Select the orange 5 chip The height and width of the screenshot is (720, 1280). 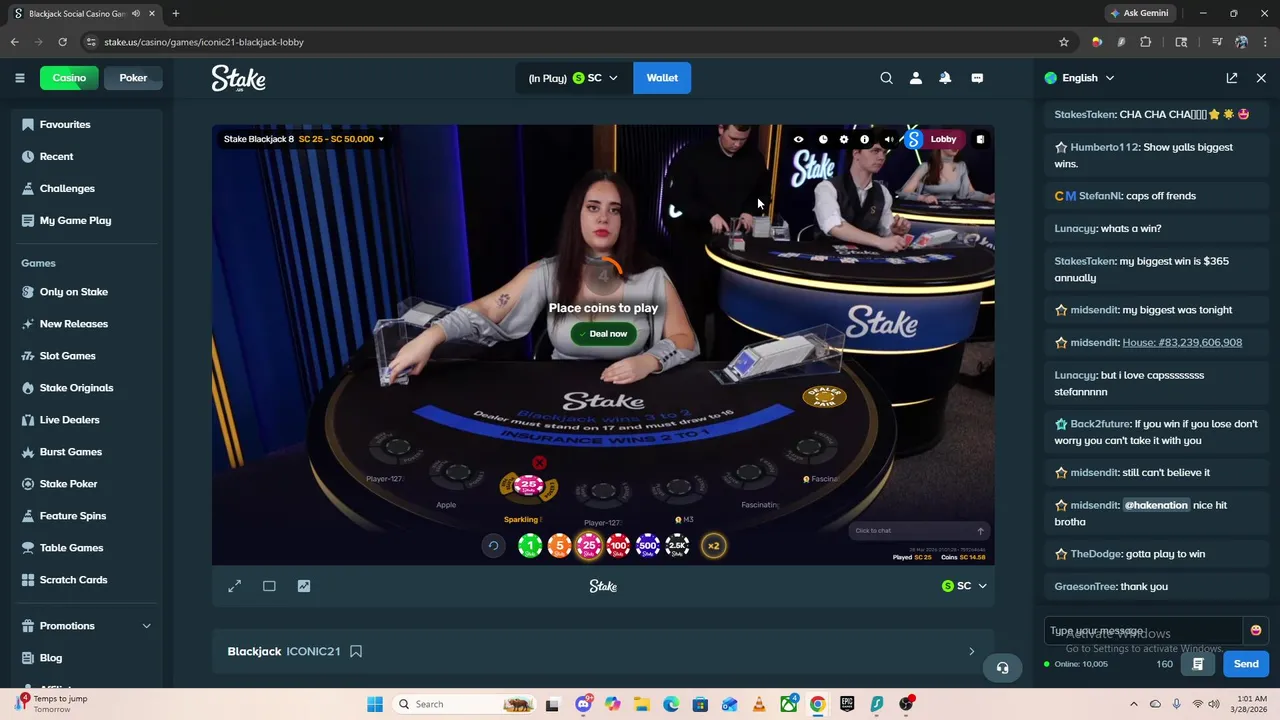[x=559, y=546]
